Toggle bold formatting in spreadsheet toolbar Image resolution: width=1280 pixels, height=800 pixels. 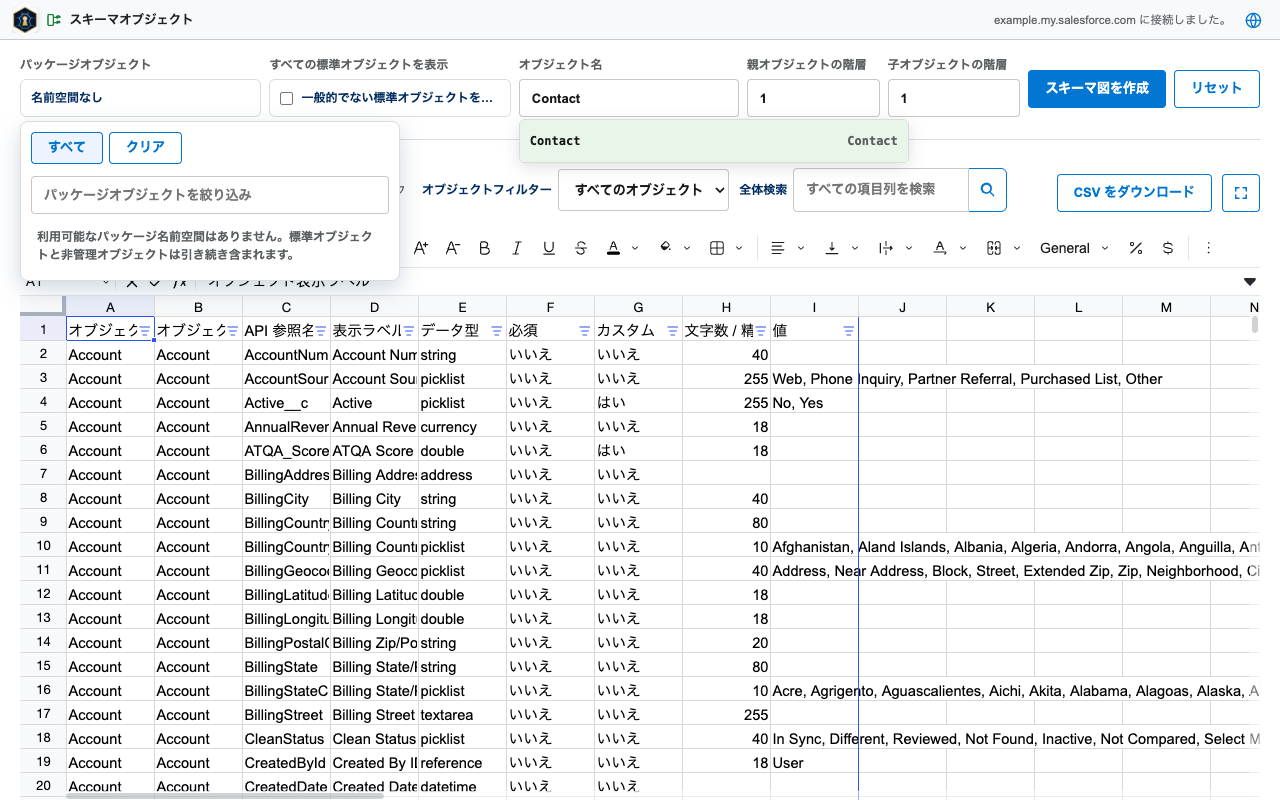(485, 248)
